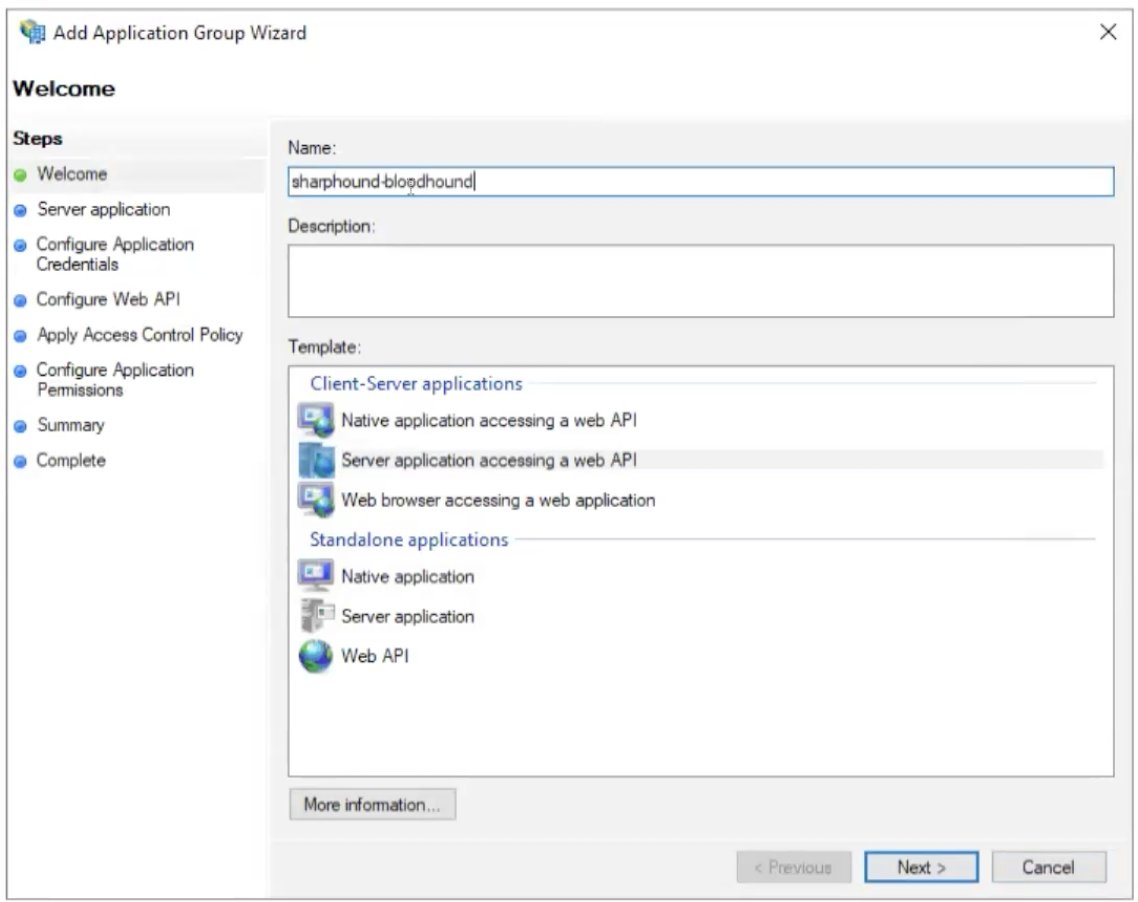Viewport: 1138px width, 902px height.
Task: Select the Welcome step in the sidebar
Action: [x=72, y=174]
